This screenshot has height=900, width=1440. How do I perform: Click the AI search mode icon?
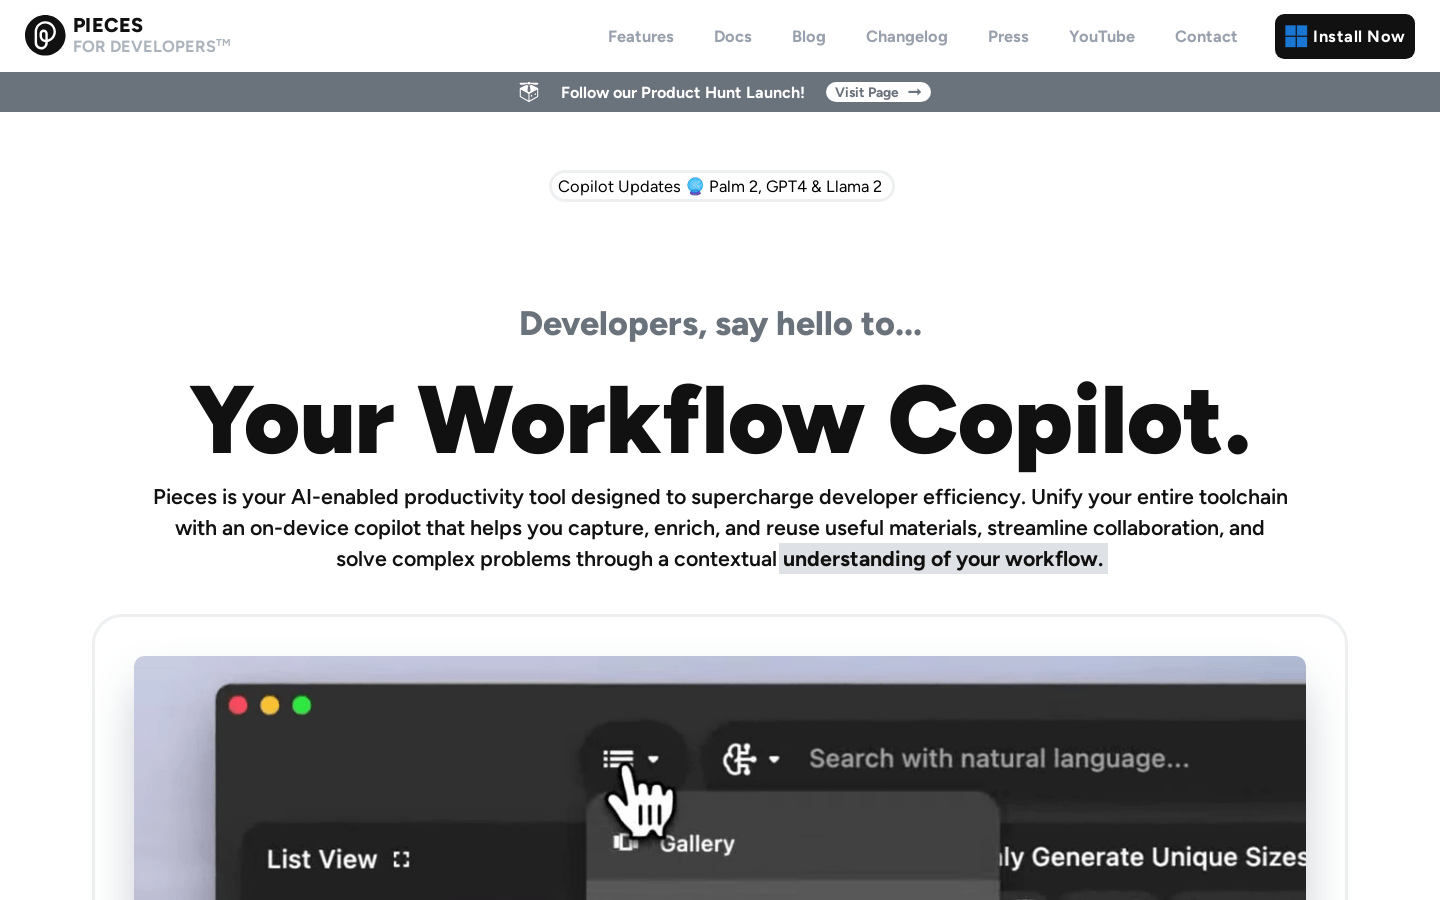coord(739,759)
